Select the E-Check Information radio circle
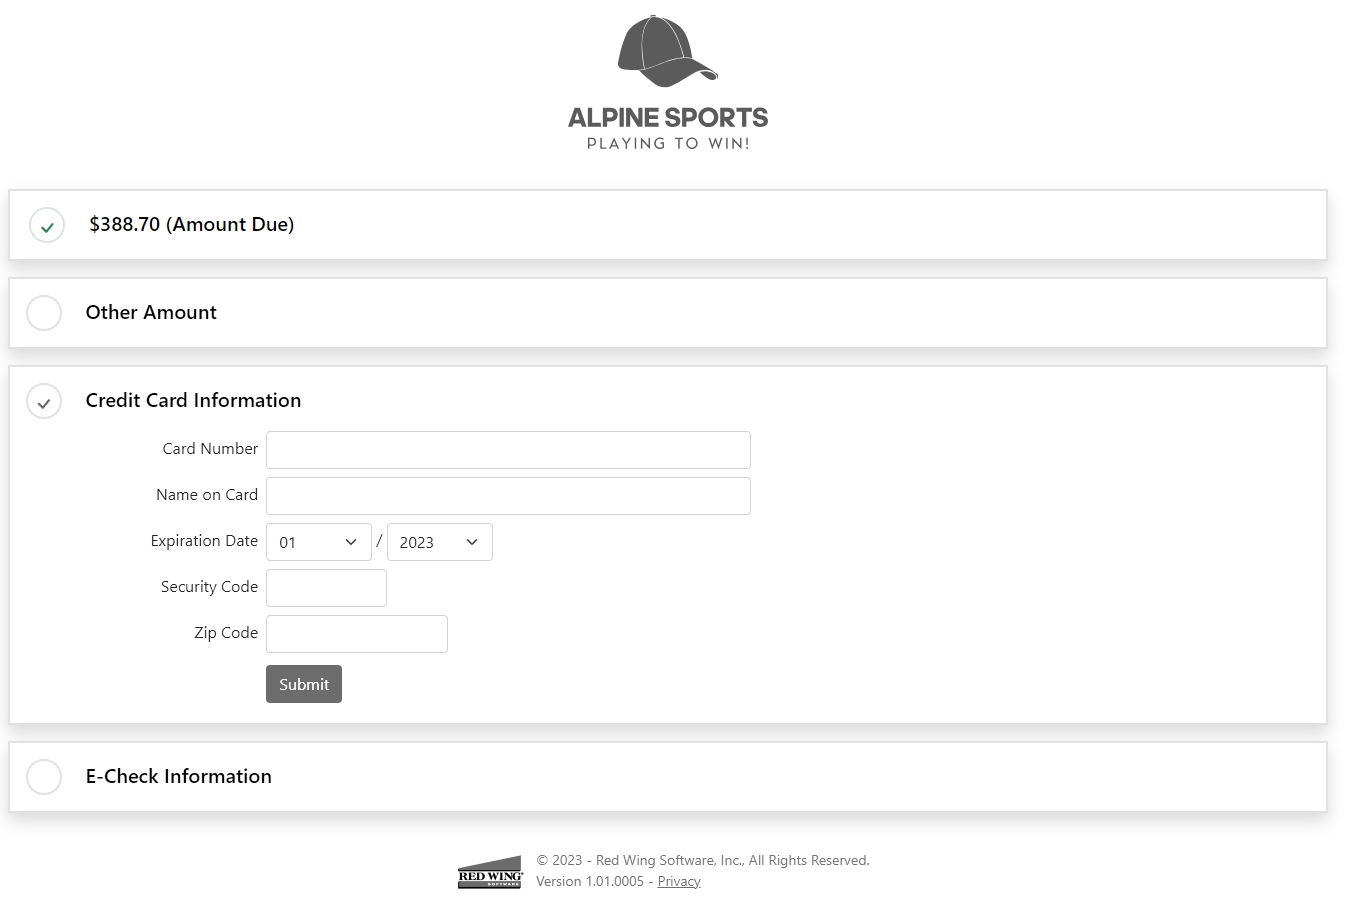1372x903 pixels. point(44,777)
